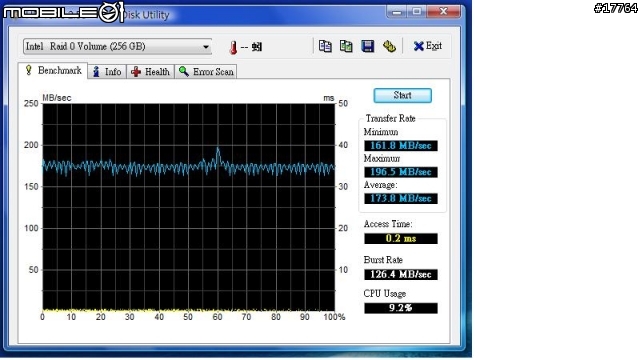The height and width of the screenshot is (360, 640).
Task: Click the CPU Usage label
Action: (385, 294)
